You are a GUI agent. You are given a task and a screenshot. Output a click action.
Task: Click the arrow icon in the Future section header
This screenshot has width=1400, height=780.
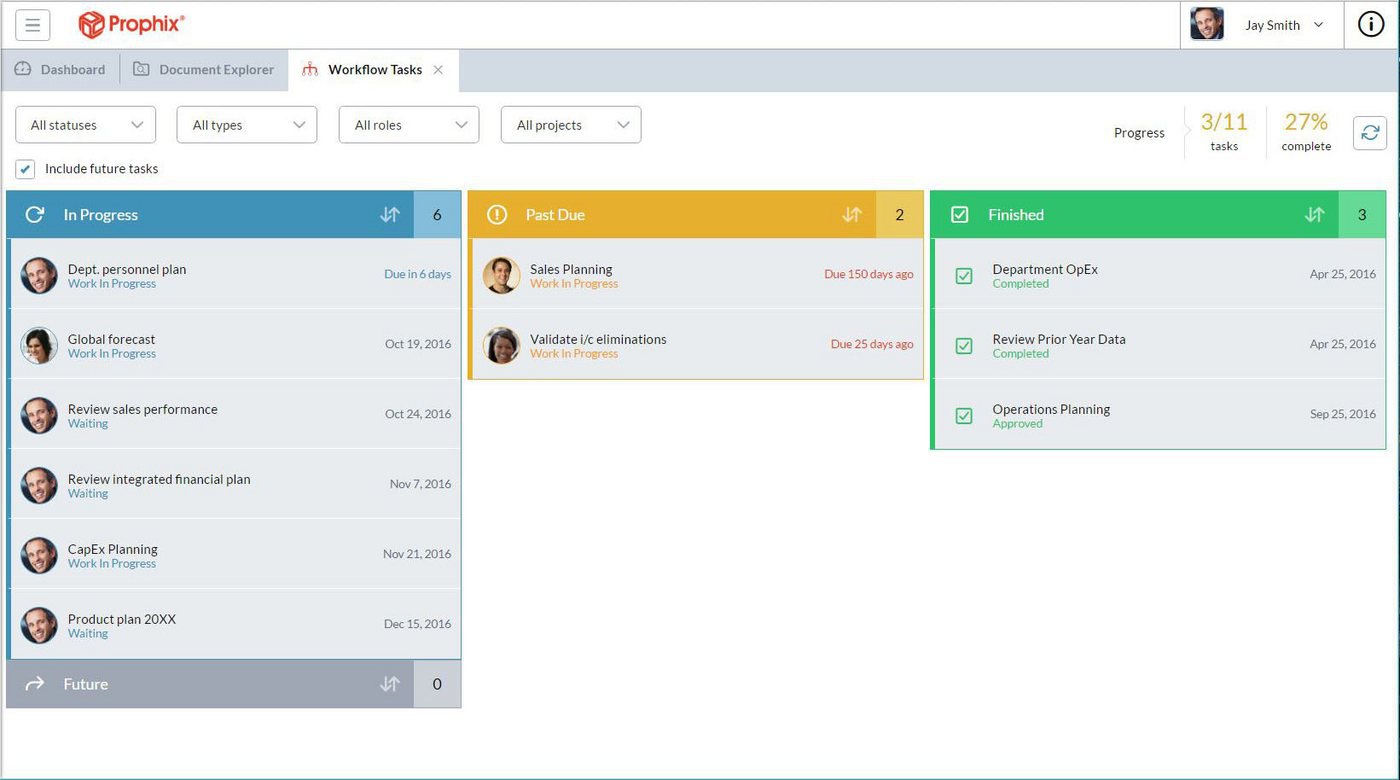tap(35, 684)
